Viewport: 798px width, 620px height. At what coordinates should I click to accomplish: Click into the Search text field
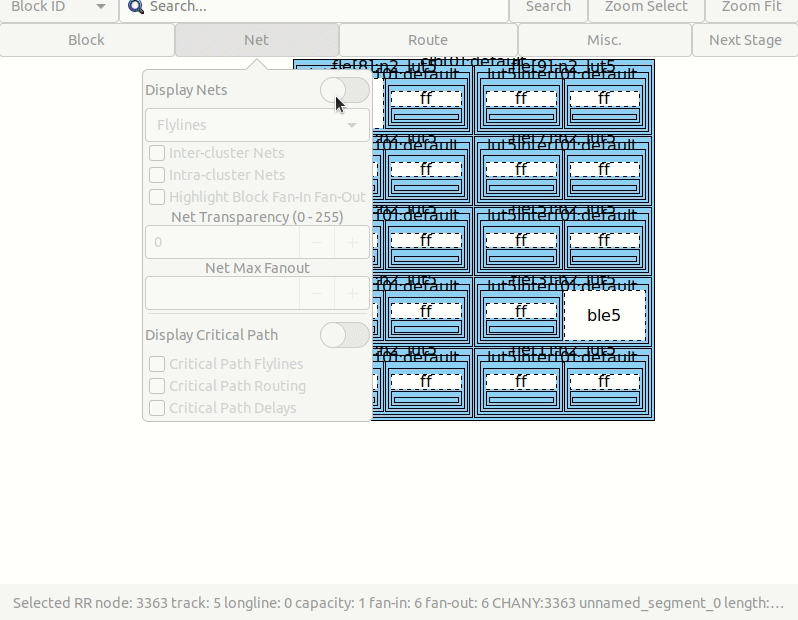click(x=320, y=7)
